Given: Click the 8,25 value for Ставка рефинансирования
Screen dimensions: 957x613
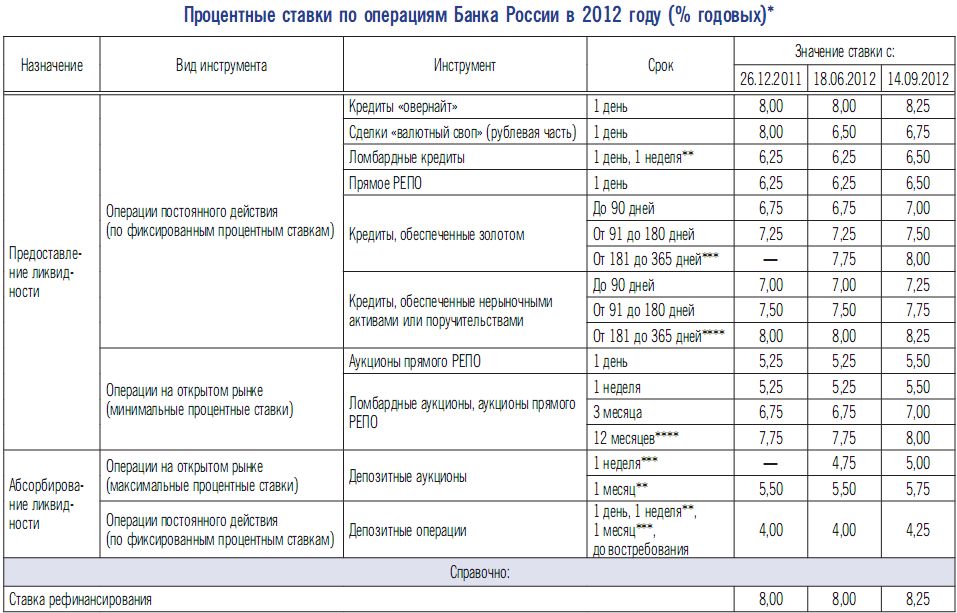Looking at the screenshot, I should 918,600.
